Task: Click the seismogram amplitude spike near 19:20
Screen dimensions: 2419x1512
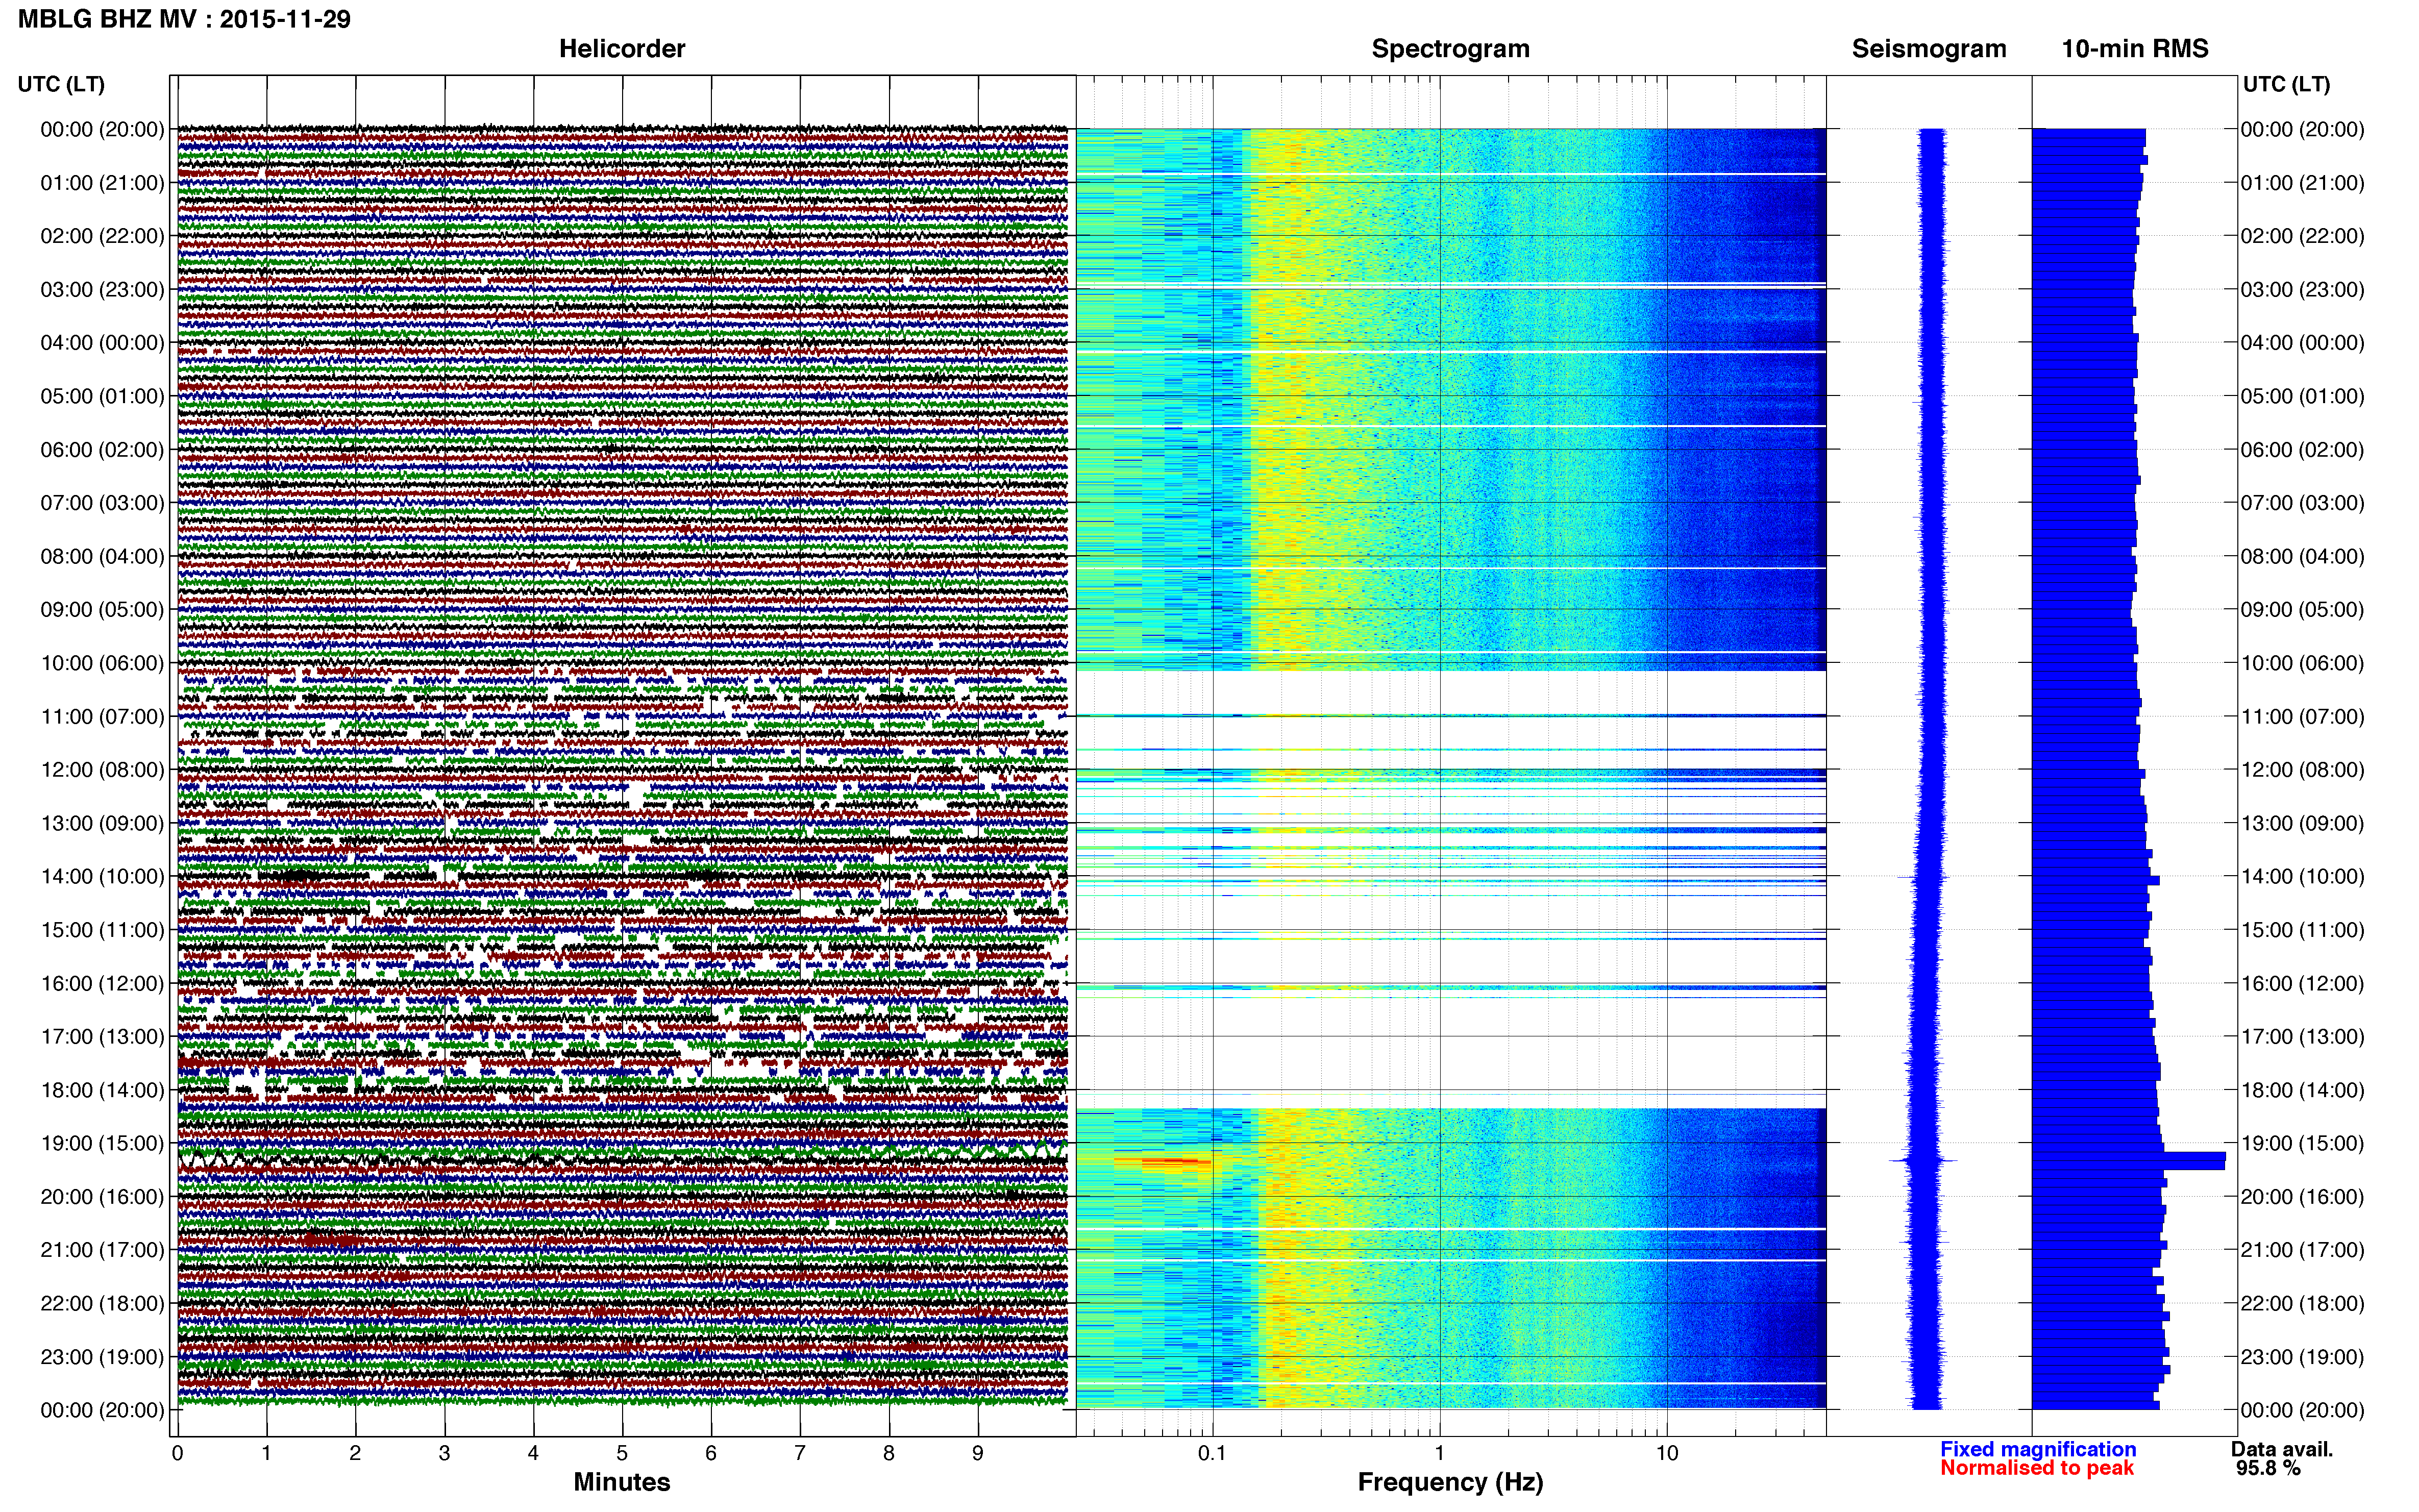Action: point(1923,1161)
